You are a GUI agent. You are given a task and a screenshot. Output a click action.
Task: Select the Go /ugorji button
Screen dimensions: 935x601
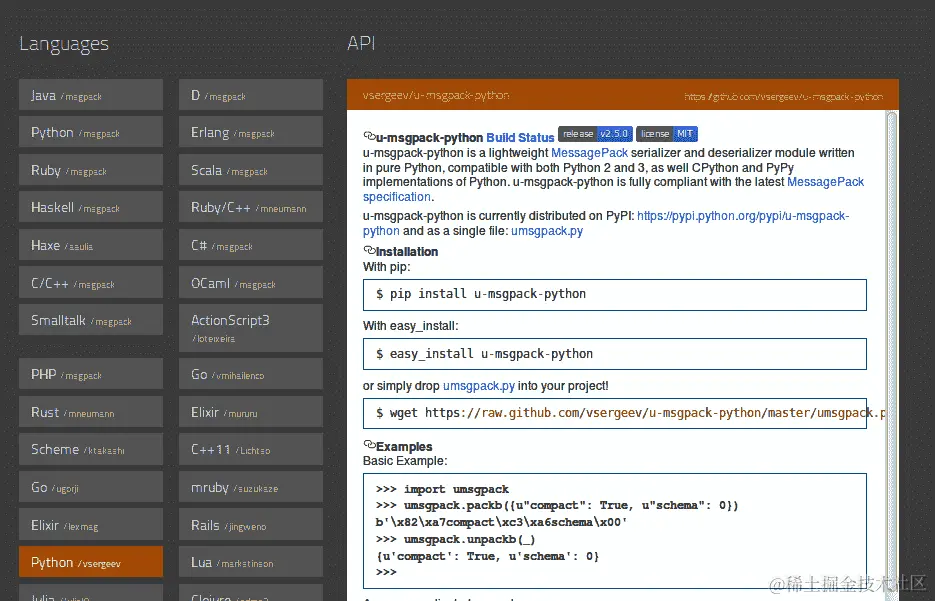pyautogui.click(x=91, y=487)
